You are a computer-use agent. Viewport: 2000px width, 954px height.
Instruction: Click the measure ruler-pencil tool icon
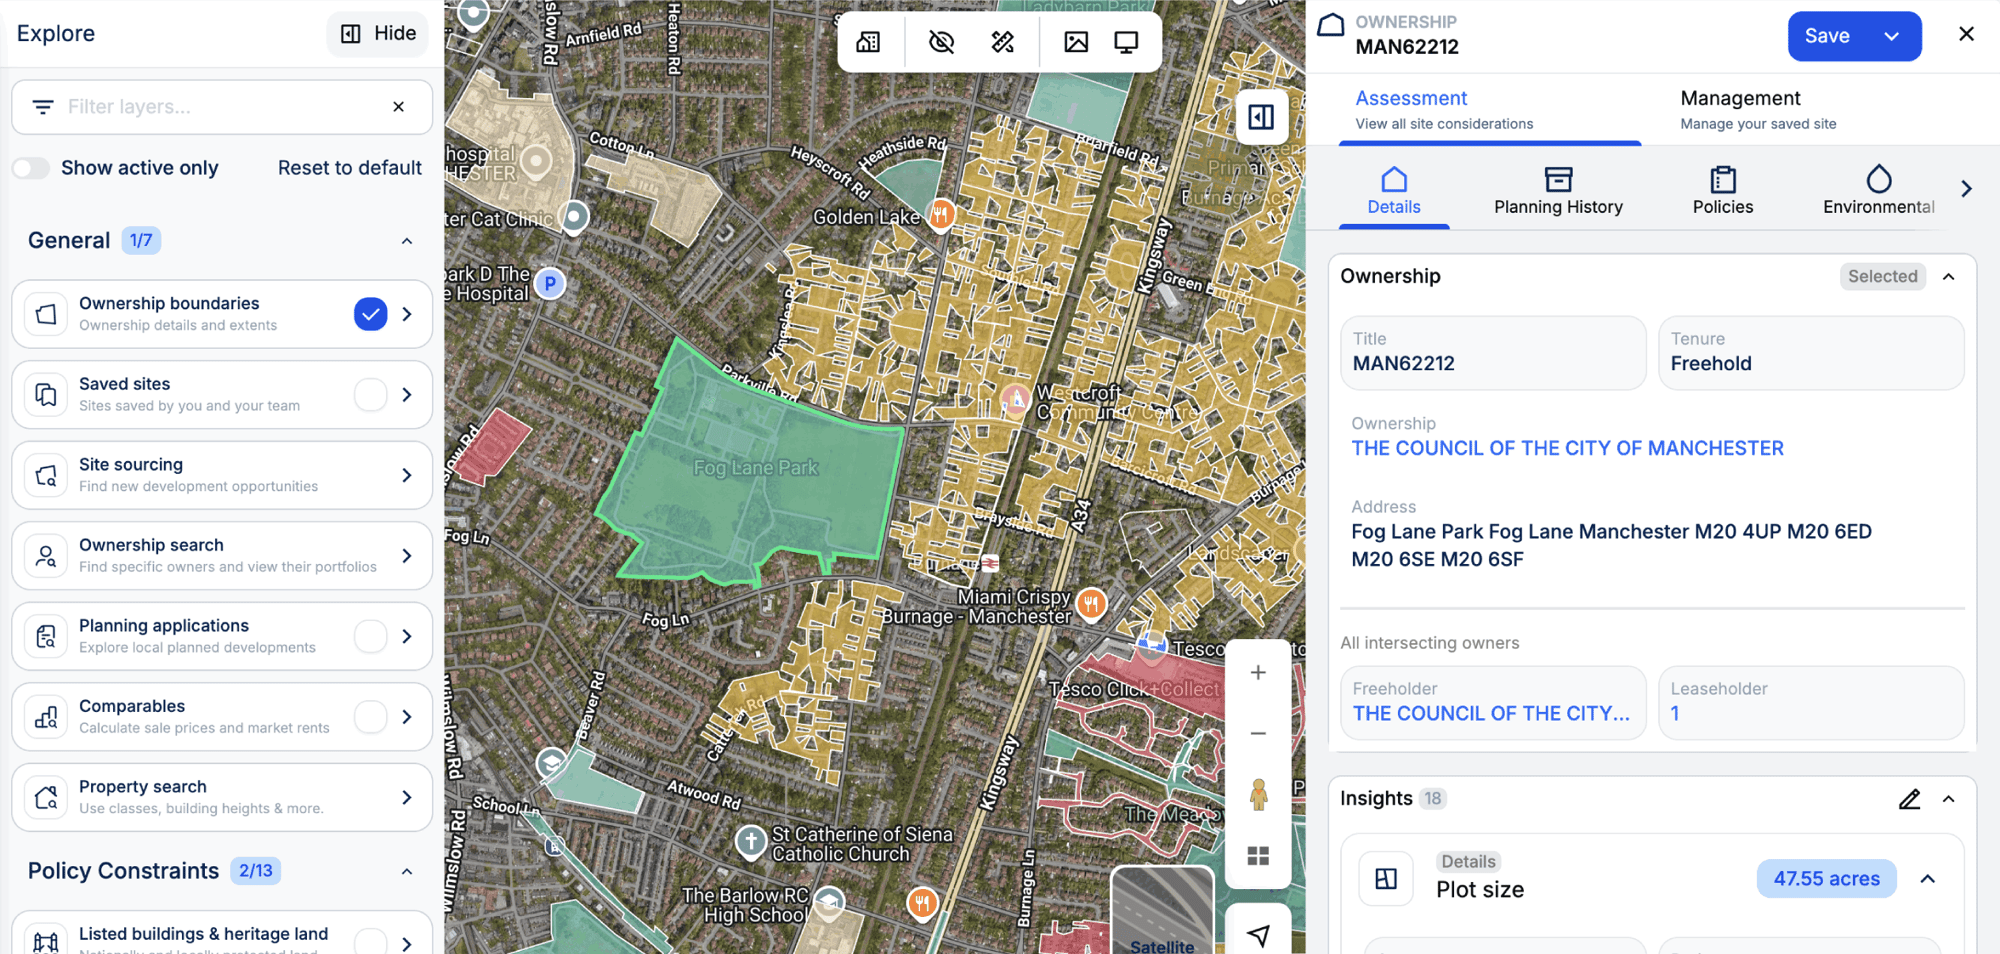[x=1002, y=42]
